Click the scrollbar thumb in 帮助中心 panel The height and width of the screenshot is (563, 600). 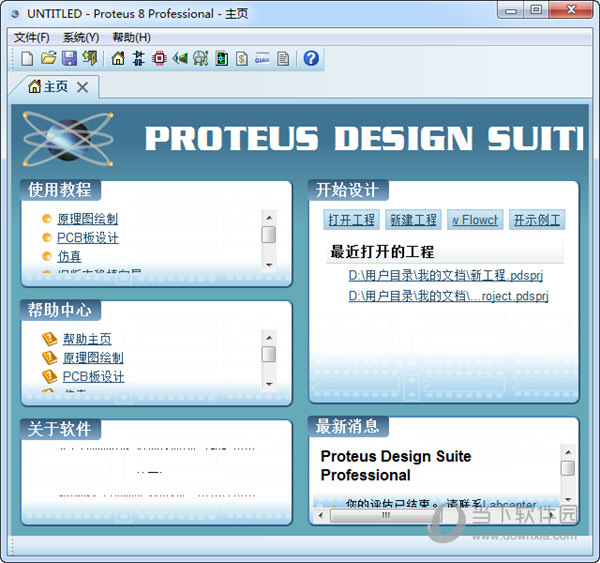(269, 354)
